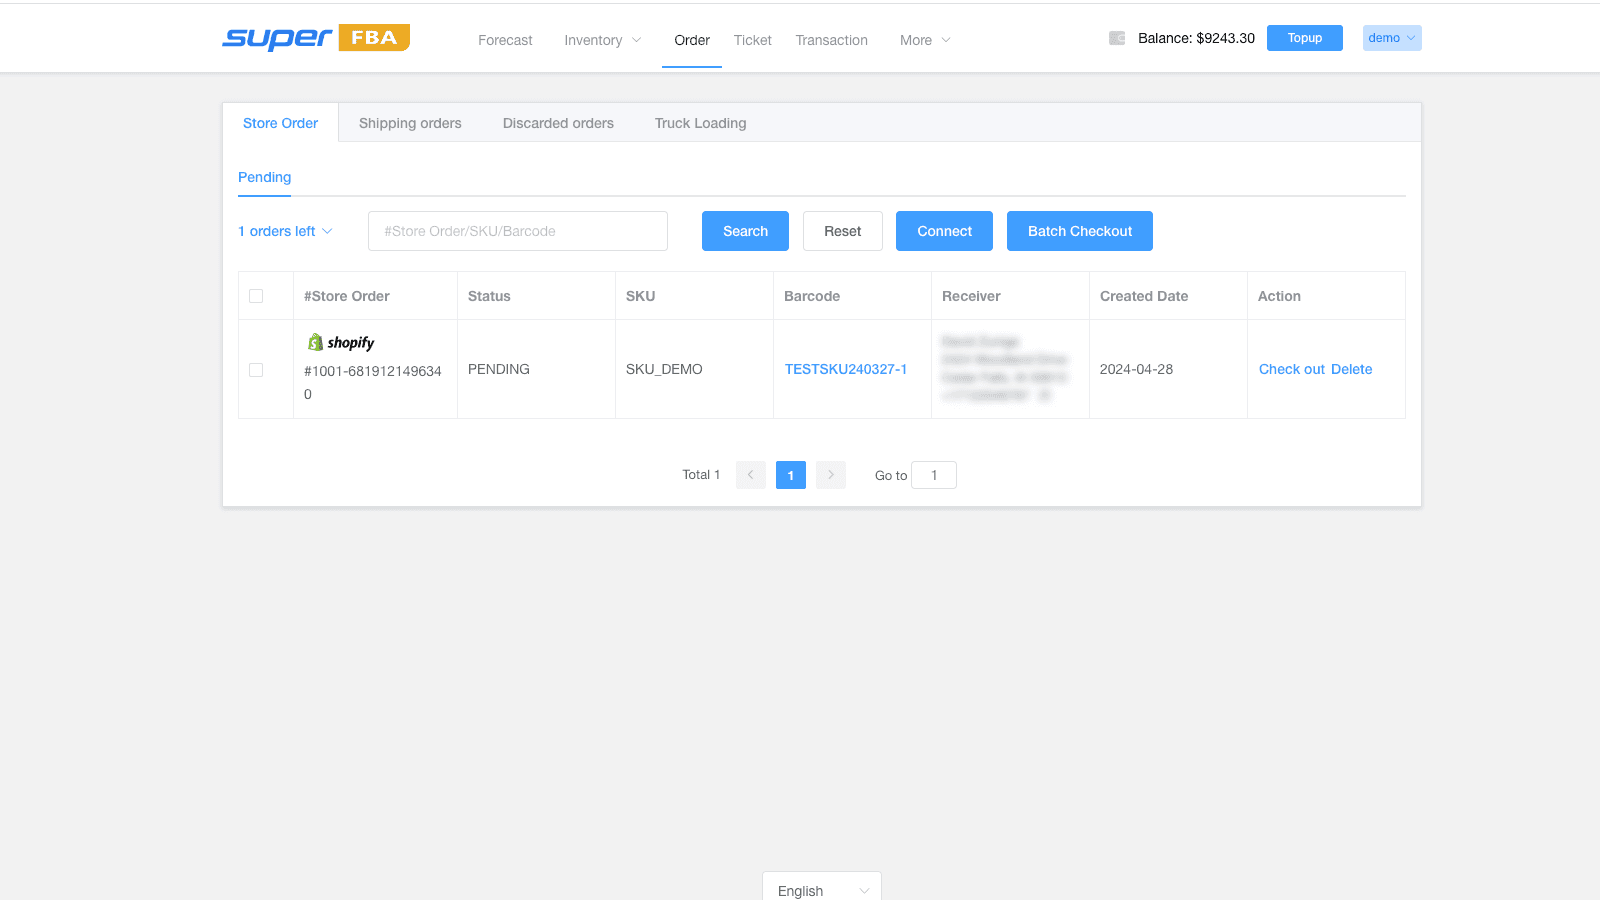Viewport: 1600px width, 900px height.
Task: Focus the Store Order/SKU/Barcode search field
Action: pyautogui.click(x=518, y=231)
